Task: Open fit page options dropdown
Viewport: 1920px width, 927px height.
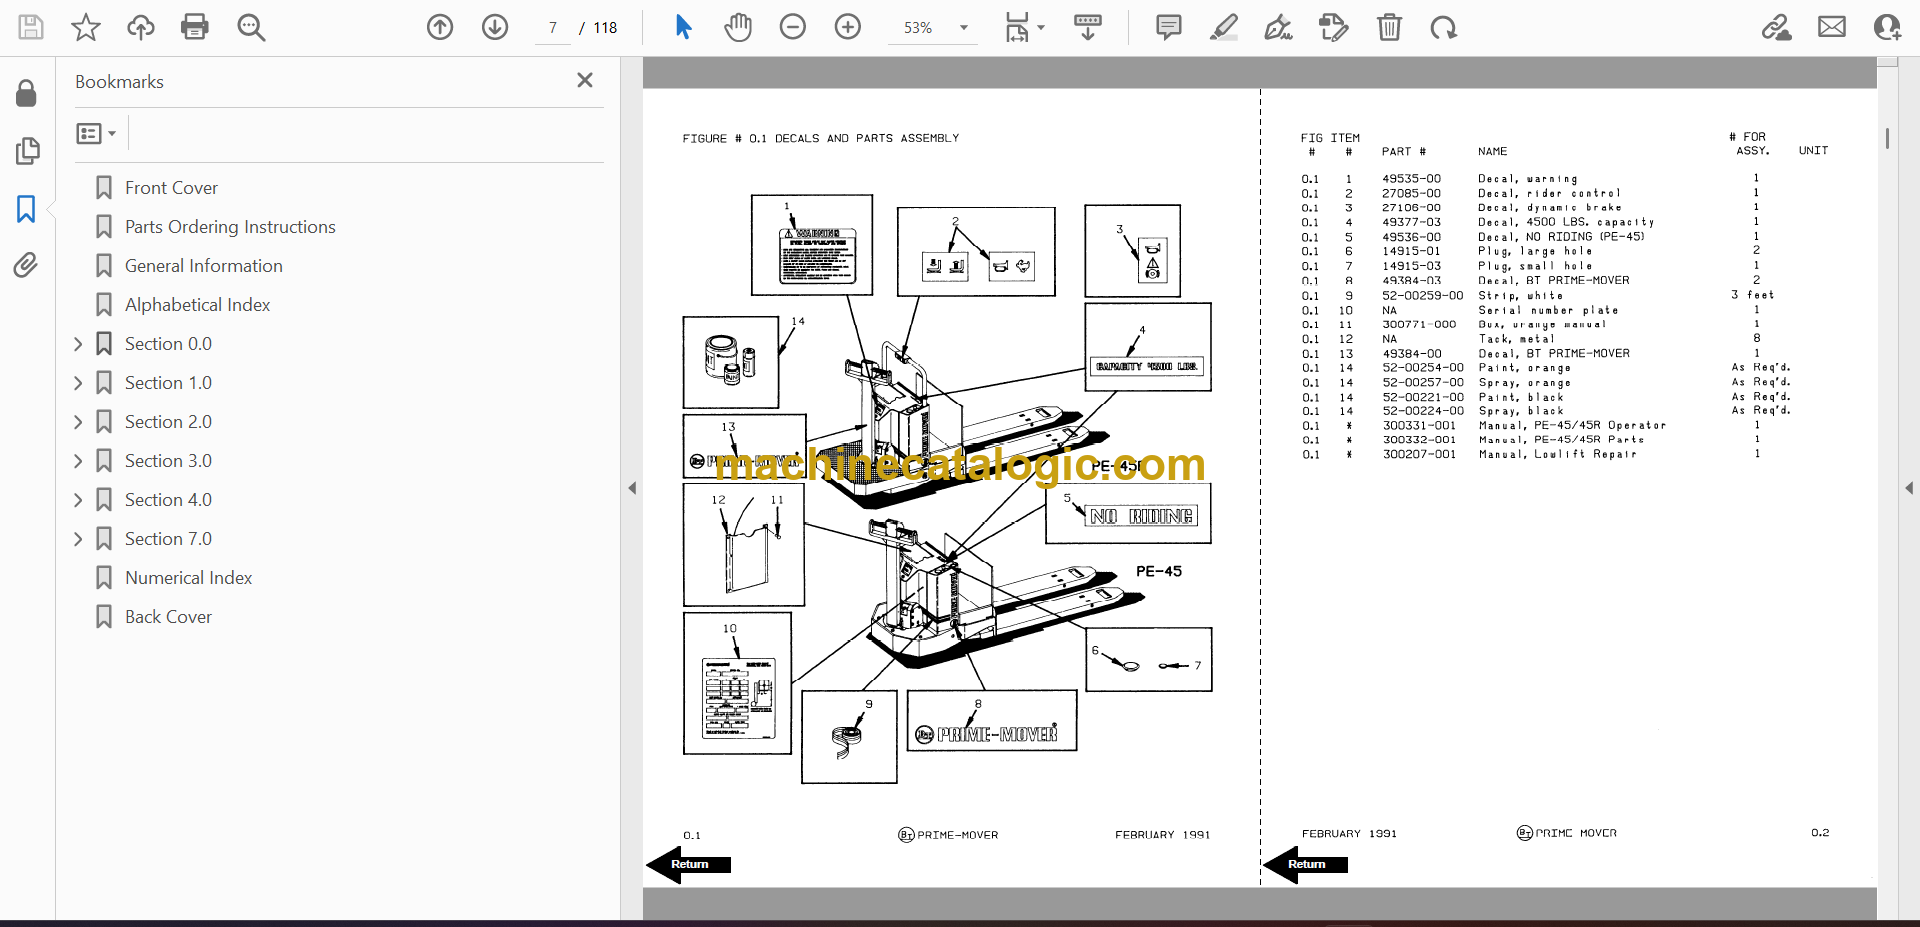Action: [1024, 27]
